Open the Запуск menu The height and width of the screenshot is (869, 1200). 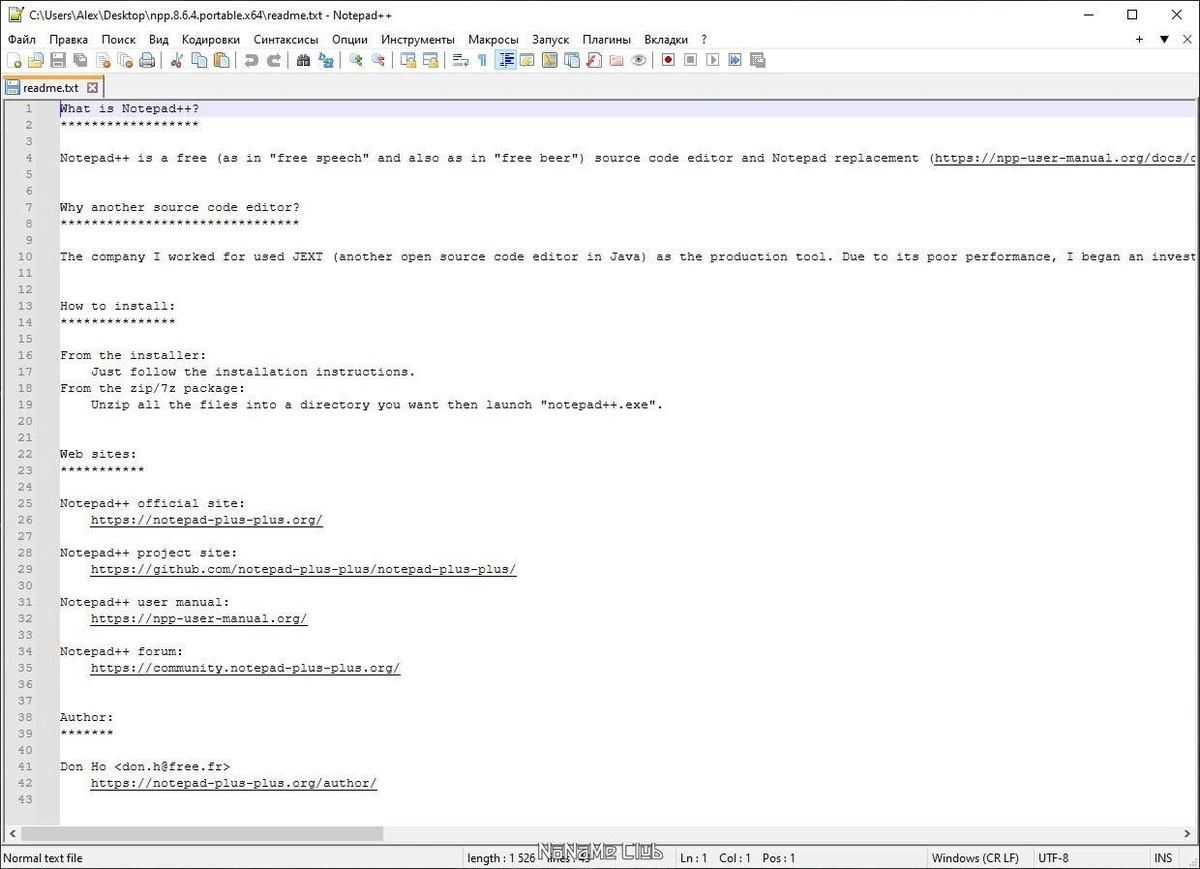pyautogui.click(x=550, y=39)
